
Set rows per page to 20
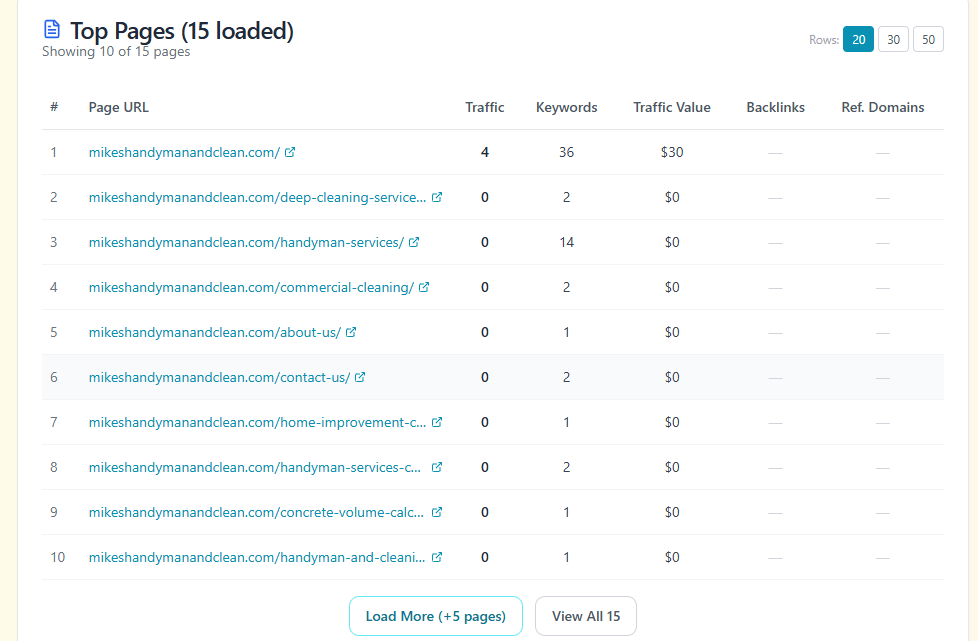pyautogui.click(x=858, y=40)
